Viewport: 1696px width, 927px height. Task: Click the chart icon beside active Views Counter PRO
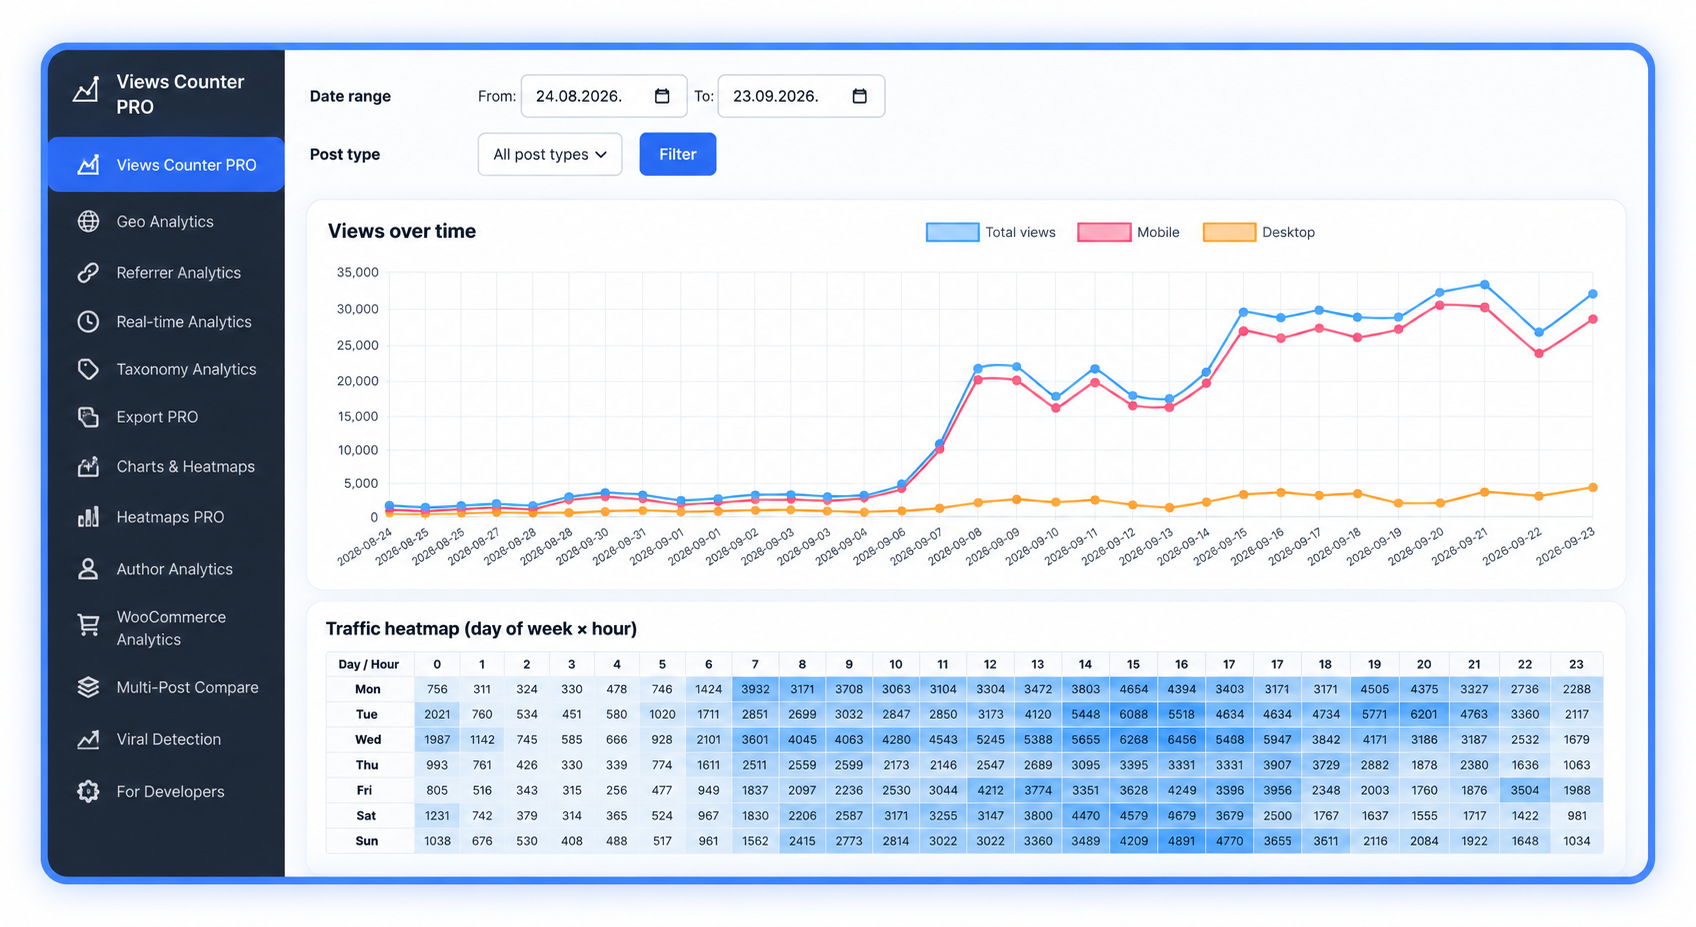[x=88, y=164]
